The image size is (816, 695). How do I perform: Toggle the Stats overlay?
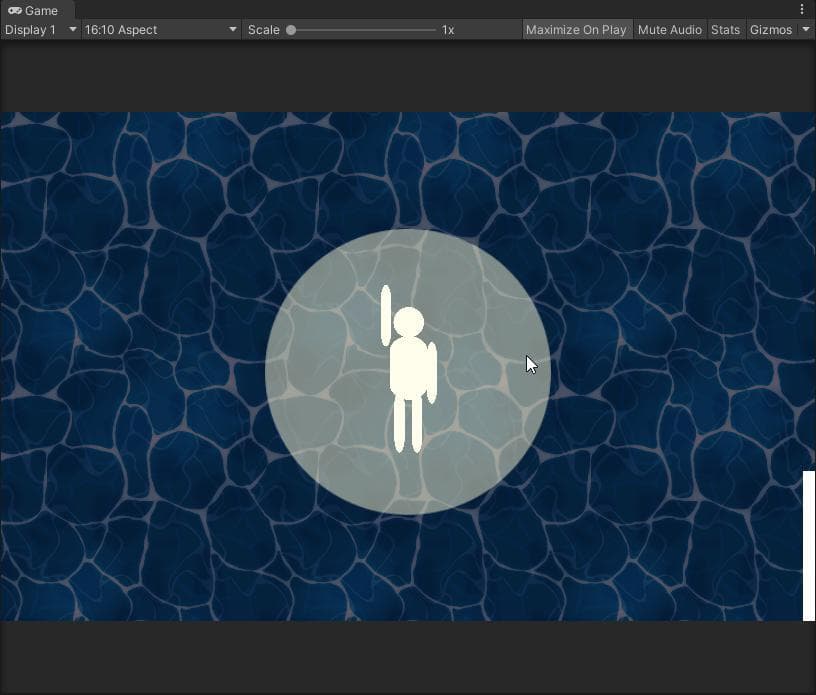point(725,30)
